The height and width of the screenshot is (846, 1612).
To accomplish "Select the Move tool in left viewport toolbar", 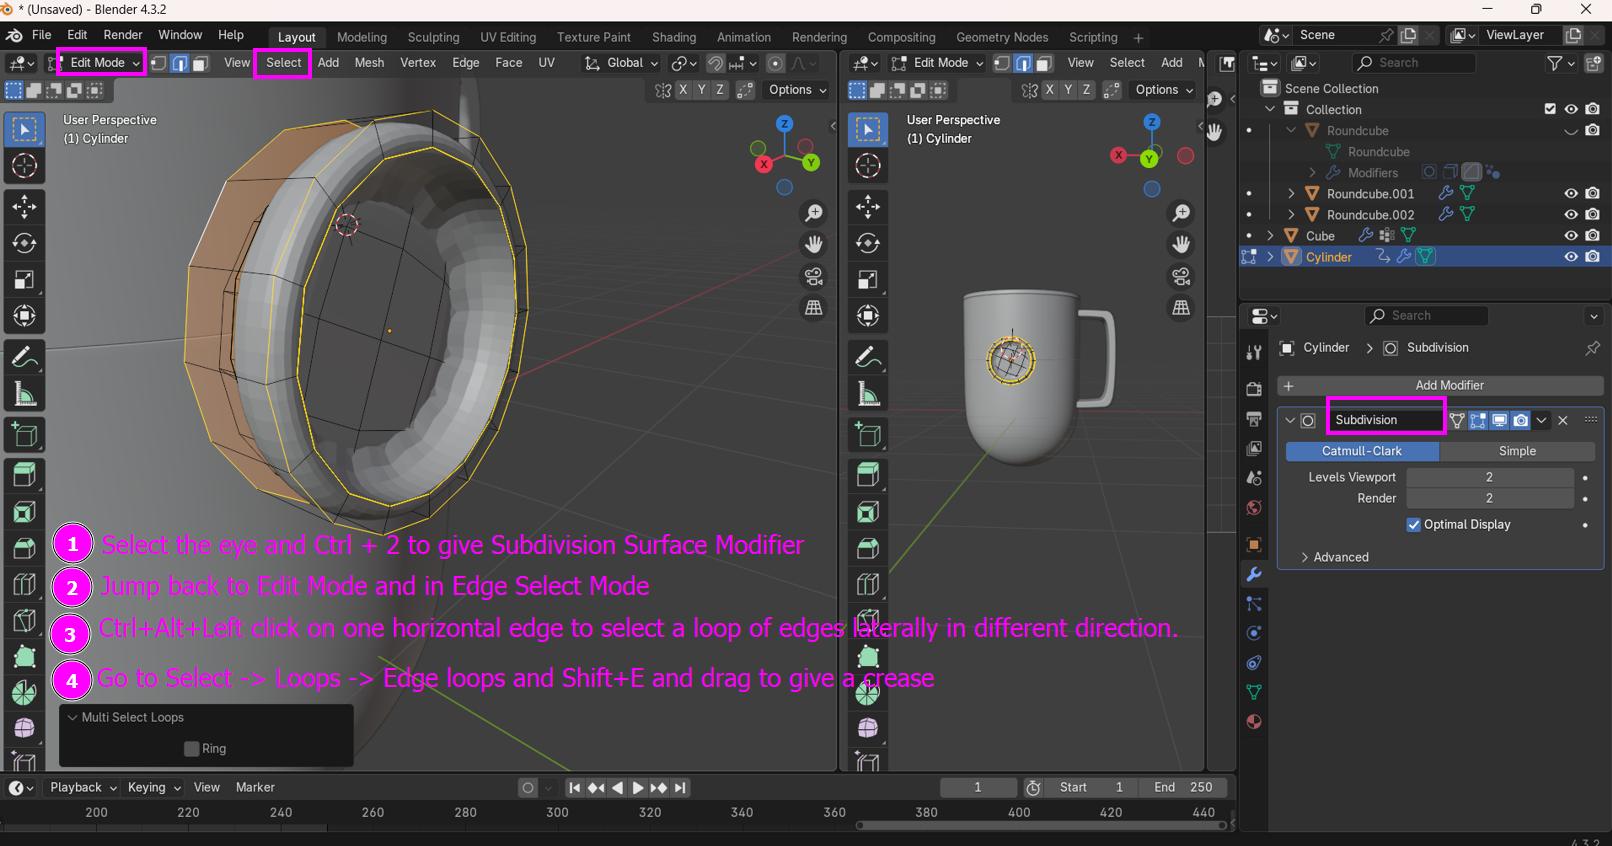I will click(x=25, y=207).
